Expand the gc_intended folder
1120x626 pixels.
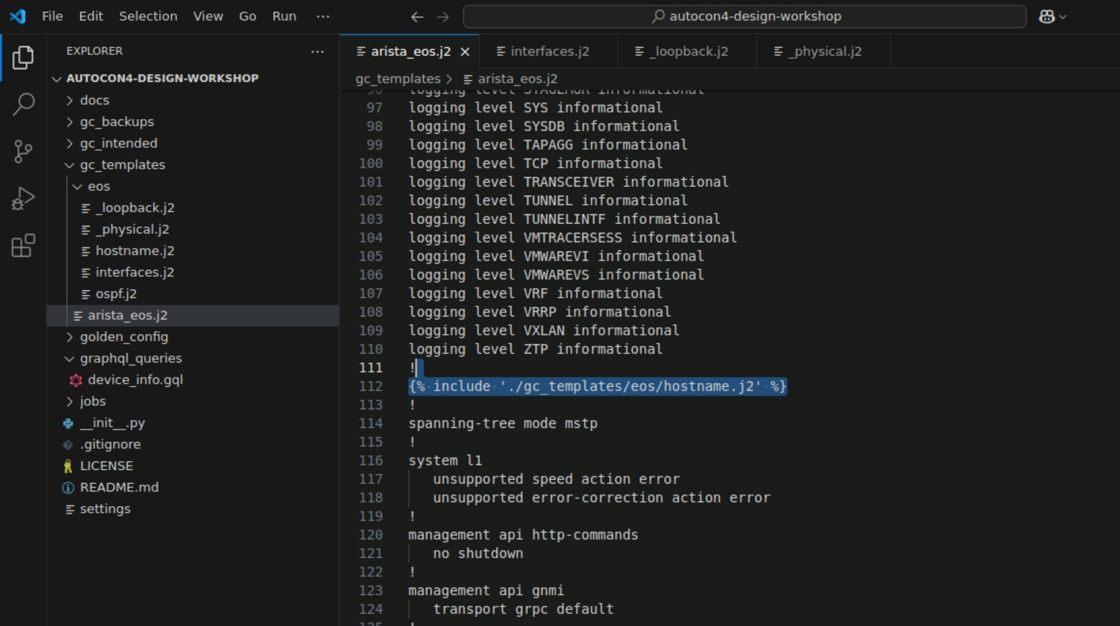tap(193, 143)
